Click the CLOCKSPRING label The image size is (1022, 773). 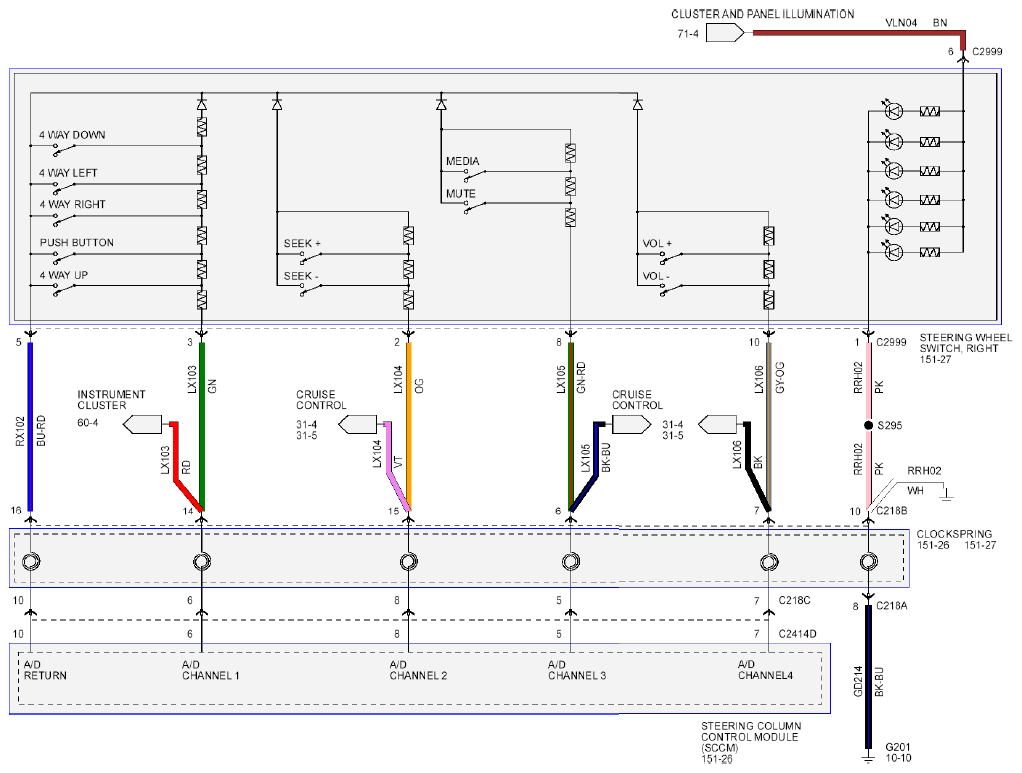(954, 534)
